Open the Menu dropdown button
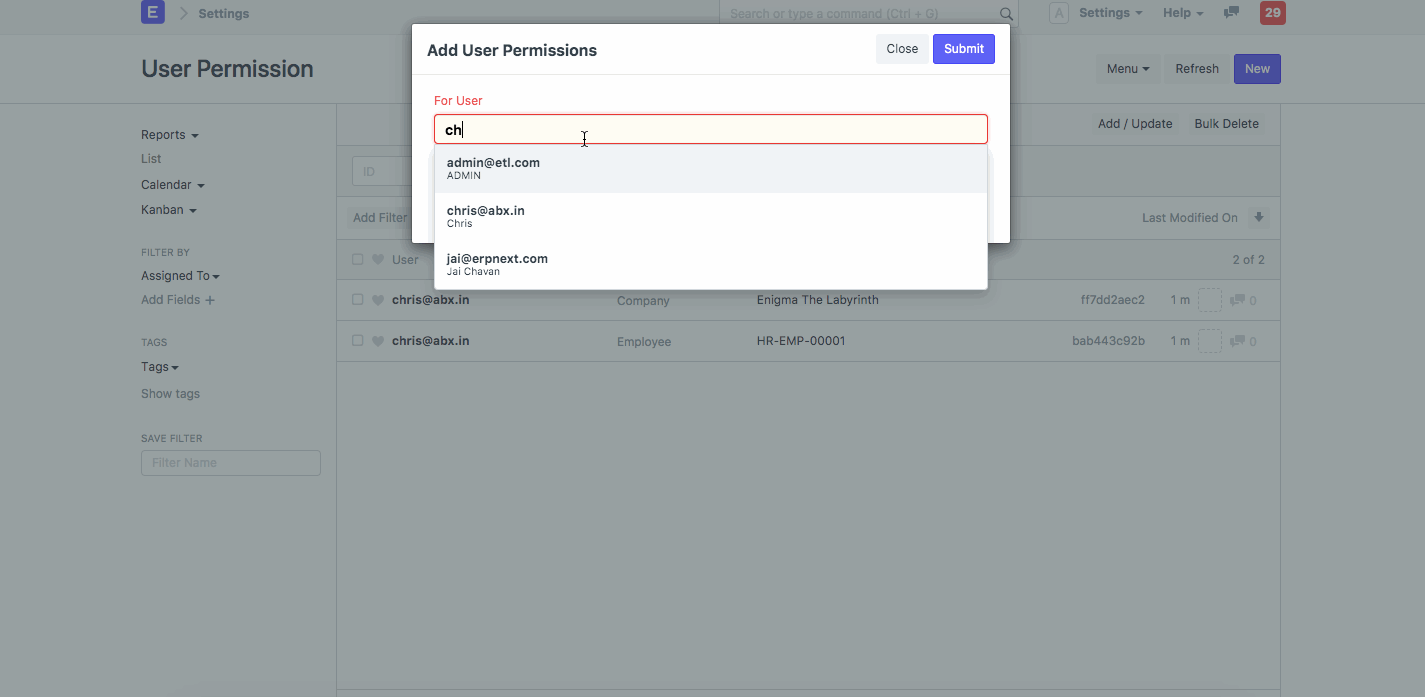Screen dimensions: 1425x697 click(1127, 69)
